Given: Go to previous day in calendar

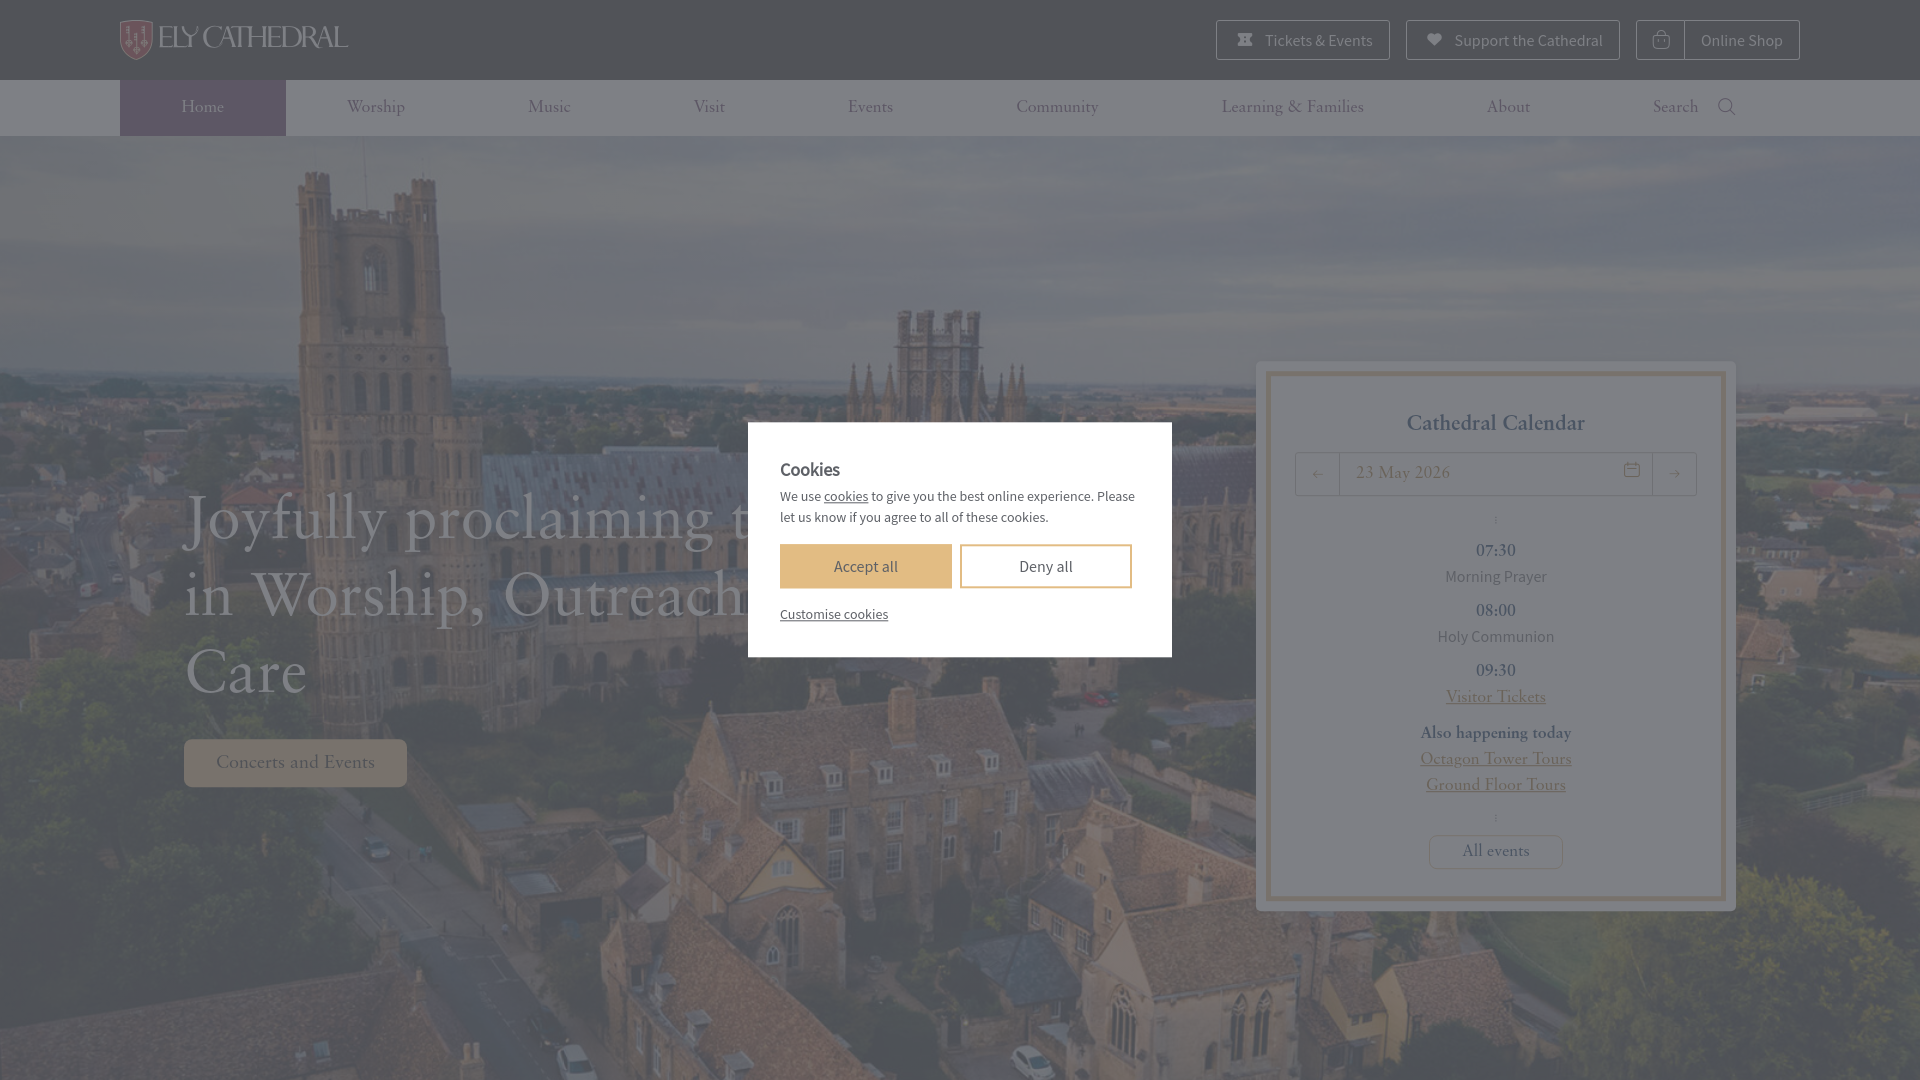Looking at the screenshot, I should (x=1317, y=474).
